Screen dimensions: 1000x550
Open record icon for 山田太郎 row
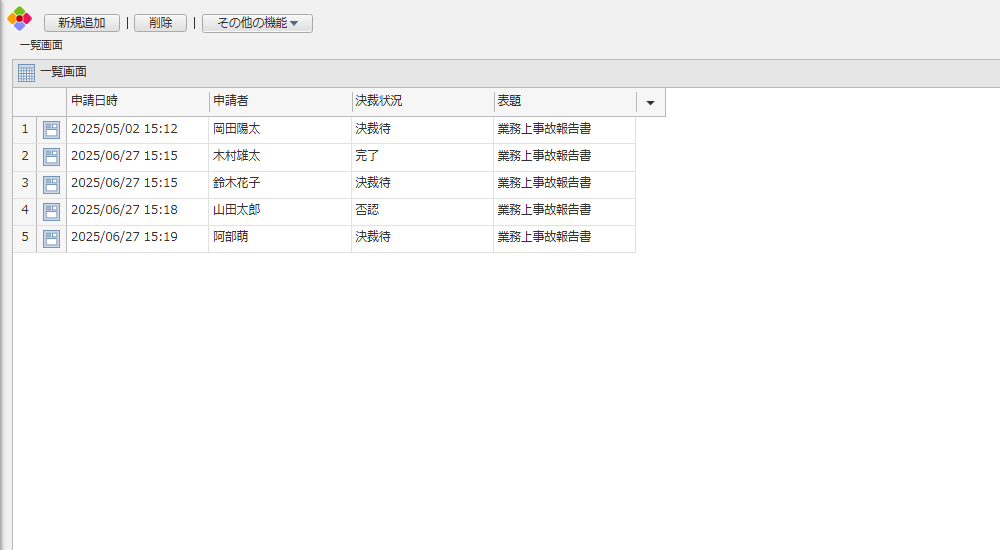pyautogui.click(x=51, y=211)
